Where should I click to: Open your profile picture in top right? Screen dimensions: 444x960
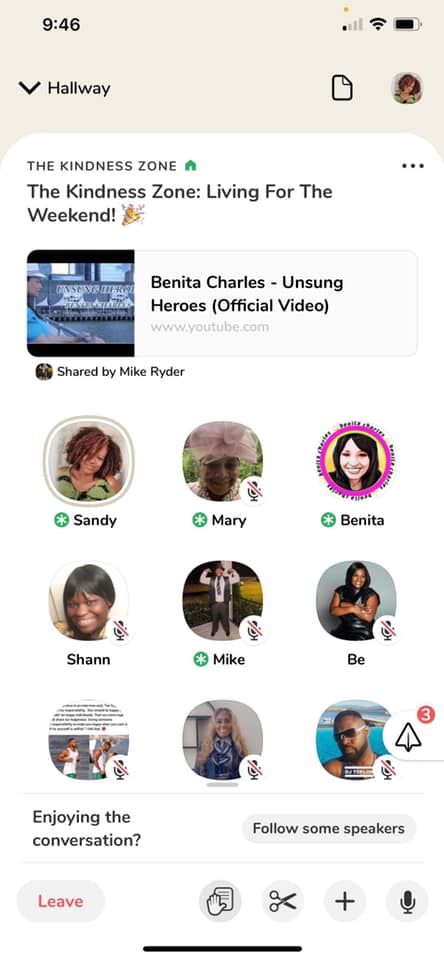pos(407,88)
